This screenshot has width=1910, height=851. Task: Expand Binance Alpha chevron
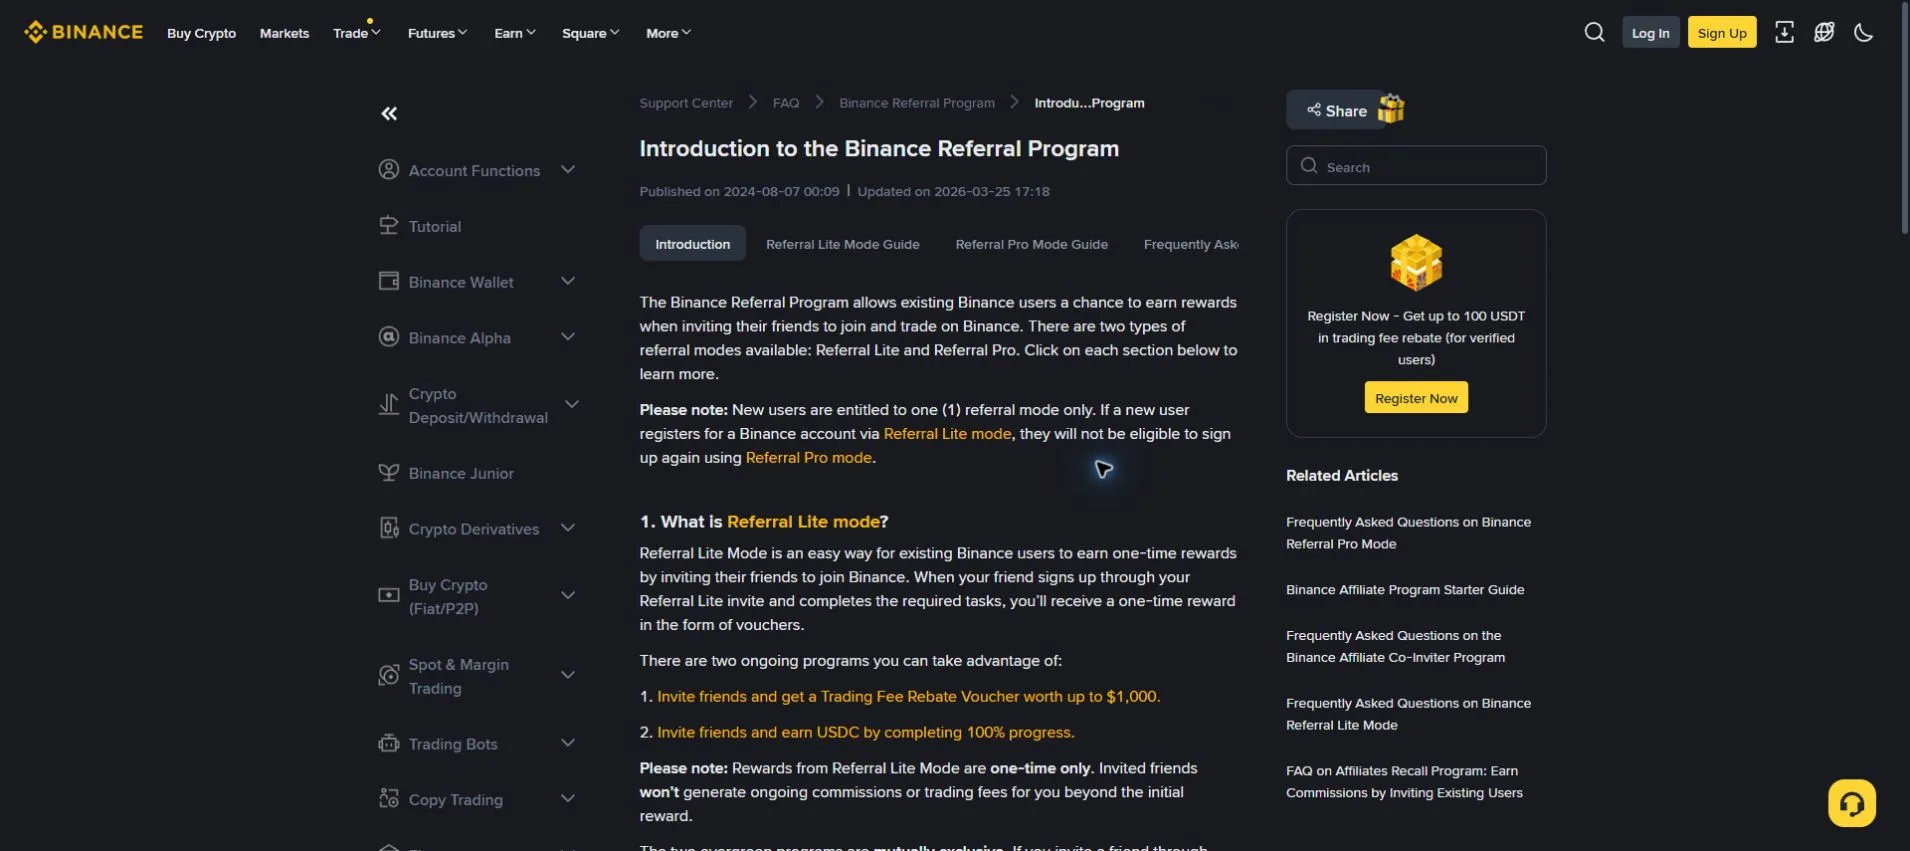click(568, 337)
